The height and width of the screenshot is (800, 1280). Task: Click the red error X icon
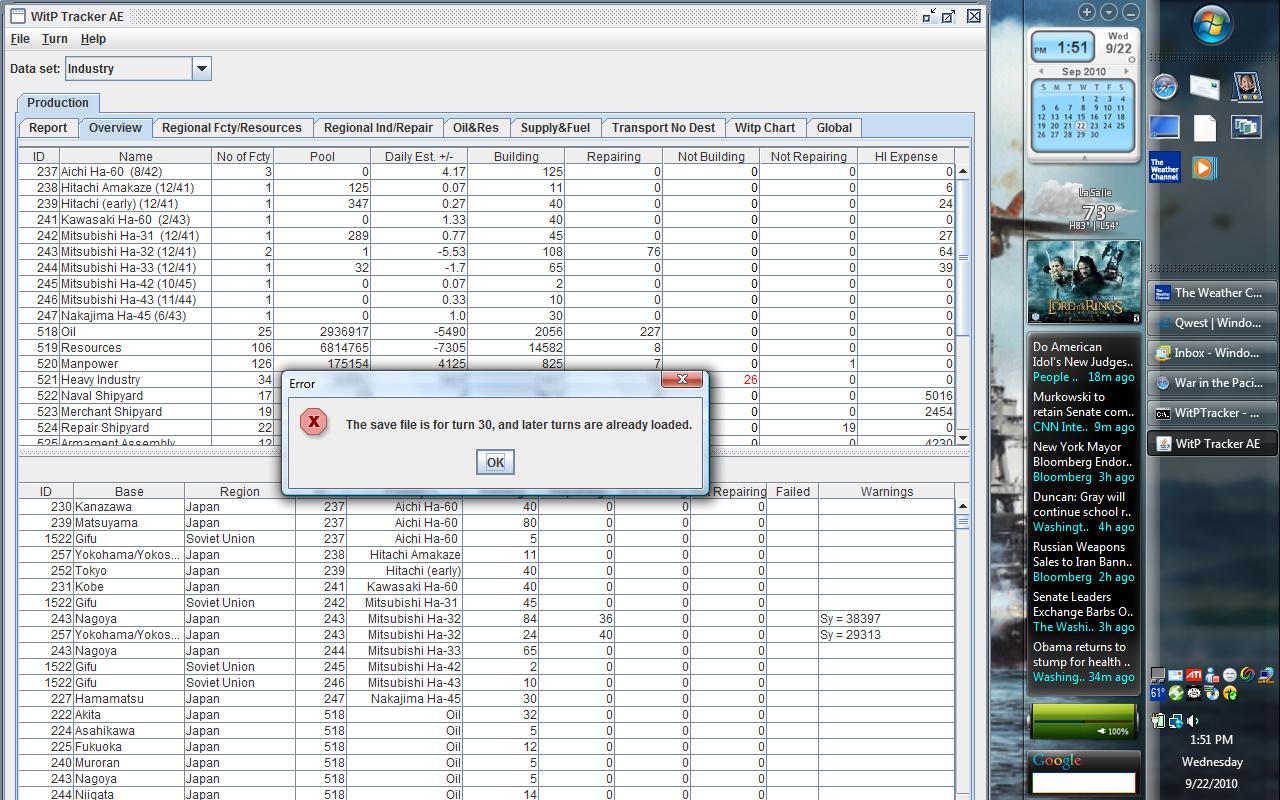(x=314, y=422)
